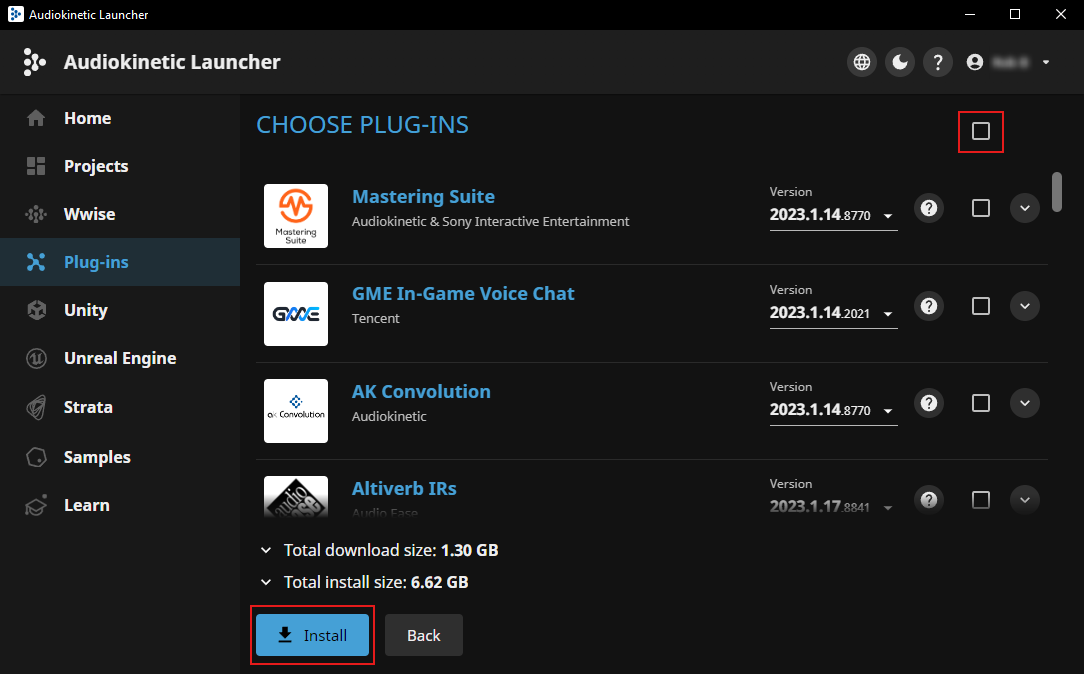This screenshot has height=674, width=1084.
Task: Open the Mastering Suite title link
Action: click(423, 196)
